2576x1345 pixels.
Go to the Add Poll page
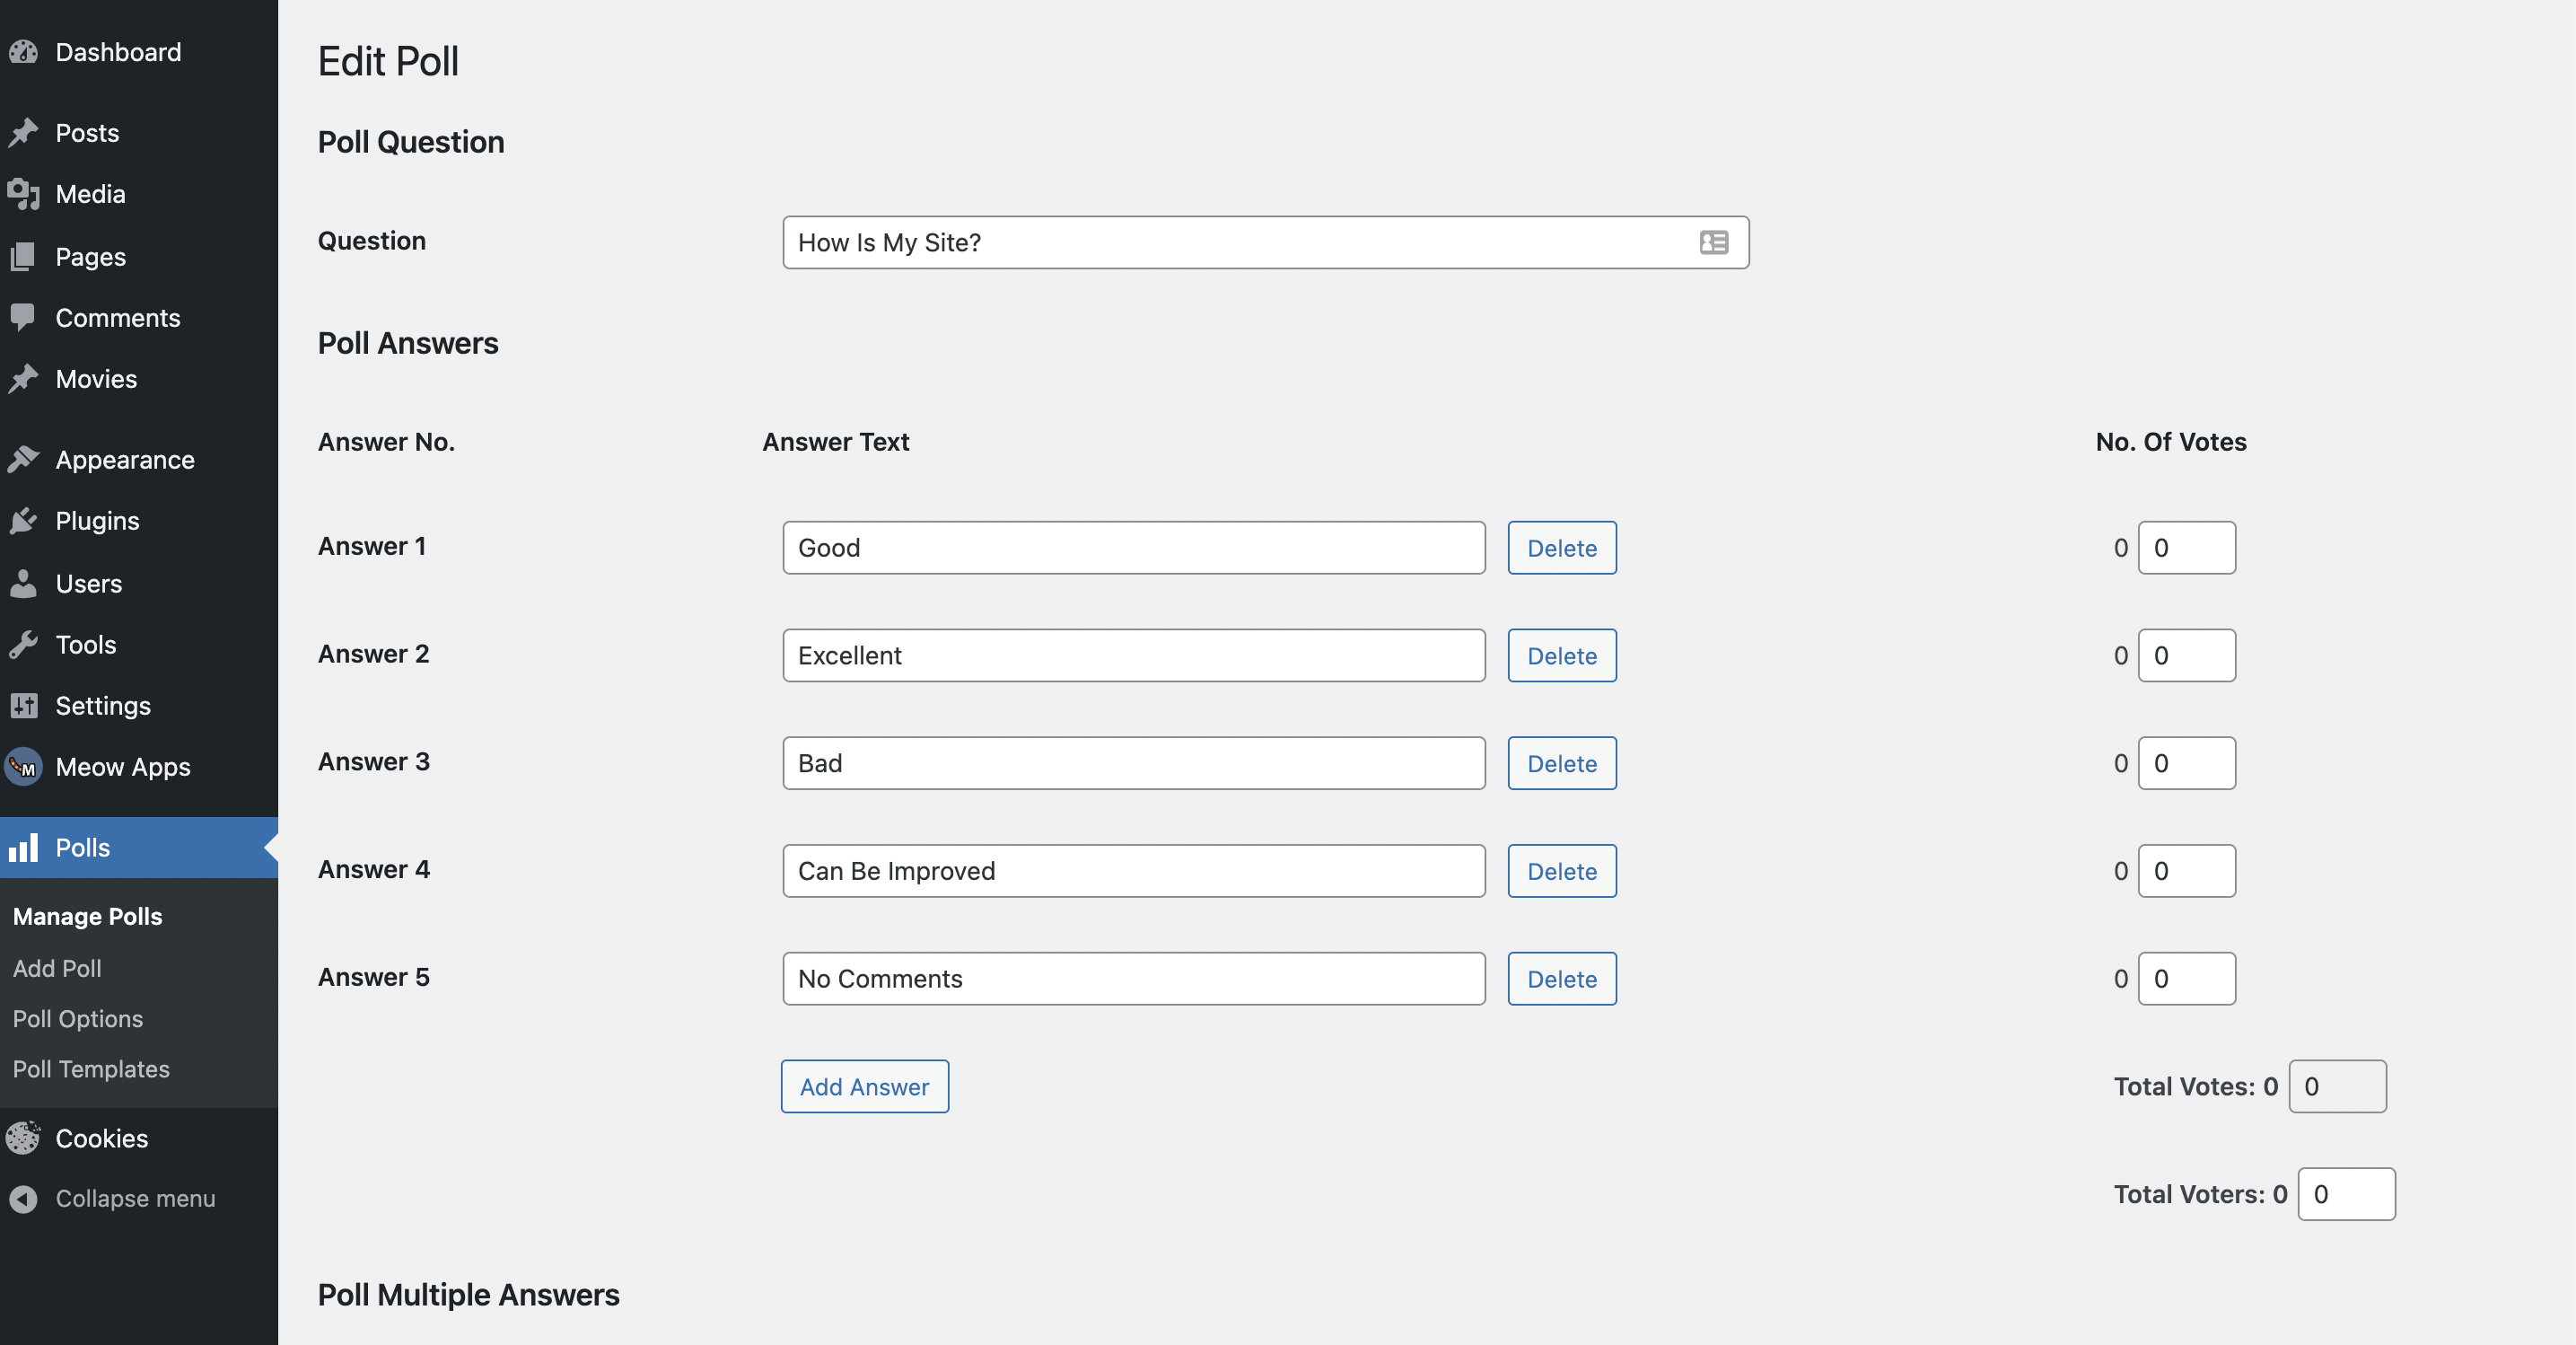(57, 968)
